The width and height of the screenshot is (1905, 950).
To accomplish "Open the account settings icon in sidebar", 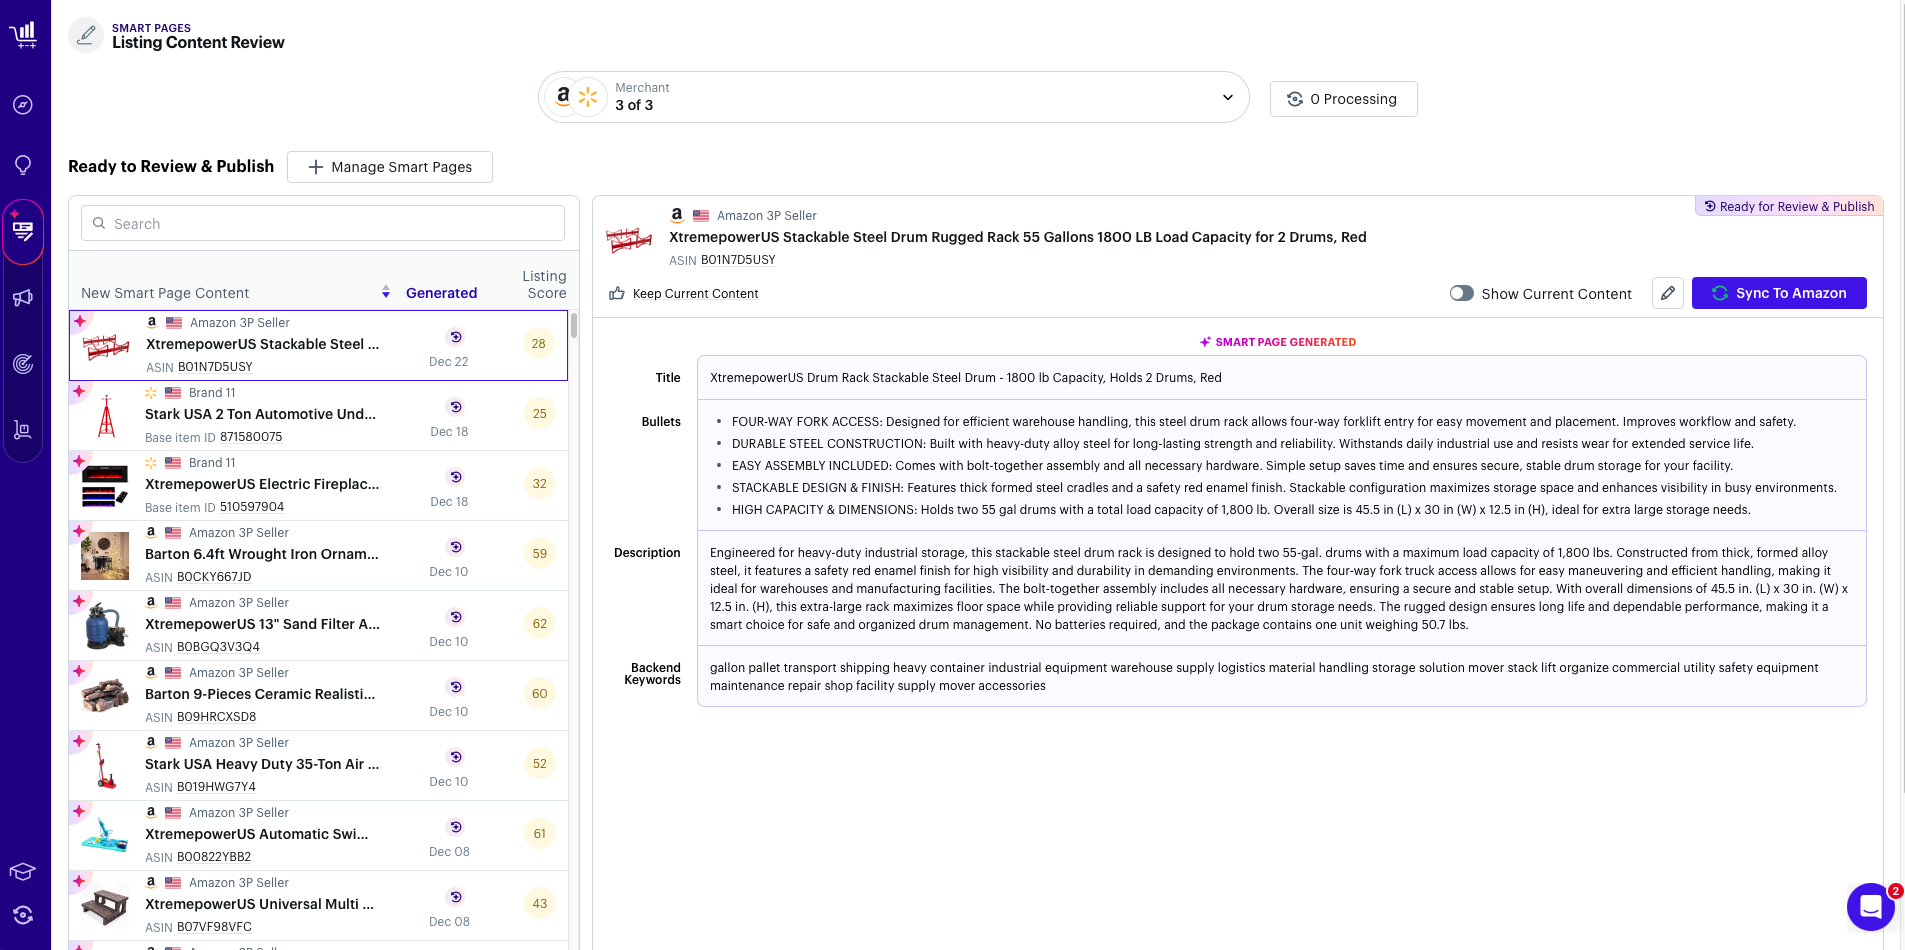I will (x=23, y=915).
